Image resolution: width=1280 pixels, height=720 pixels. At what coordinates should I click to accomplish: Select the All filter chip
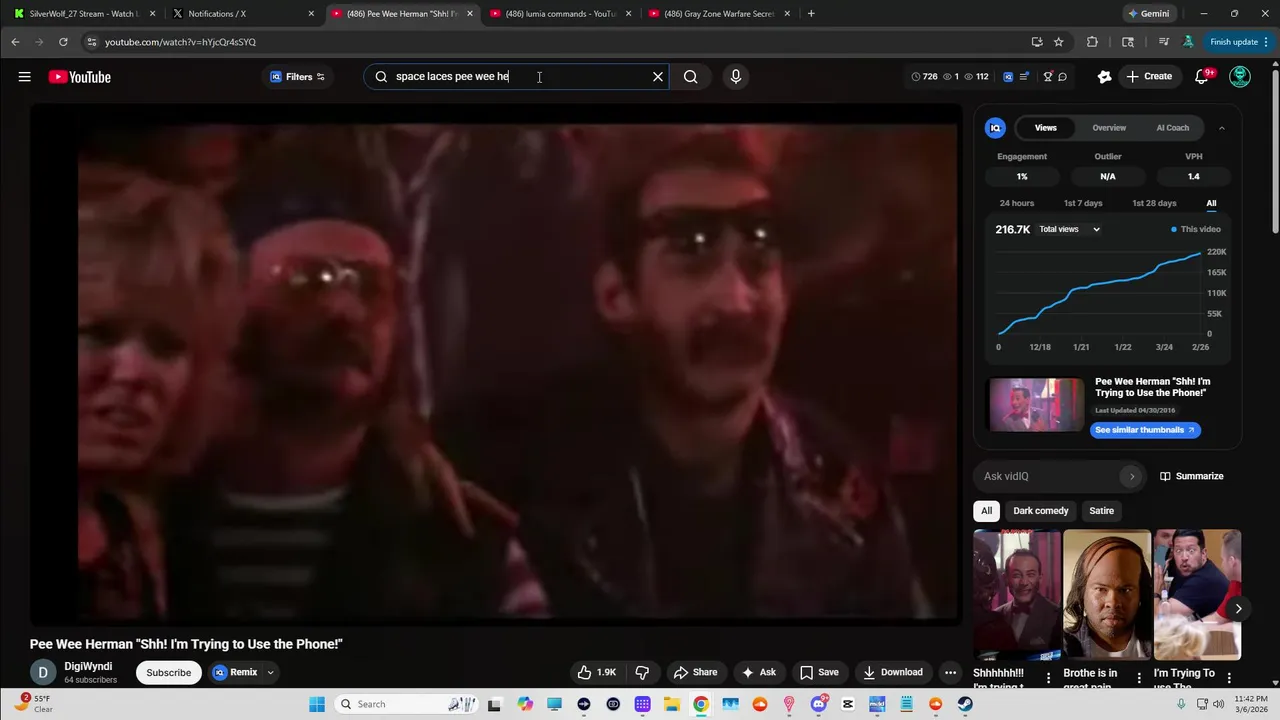[x=986, y=511]
